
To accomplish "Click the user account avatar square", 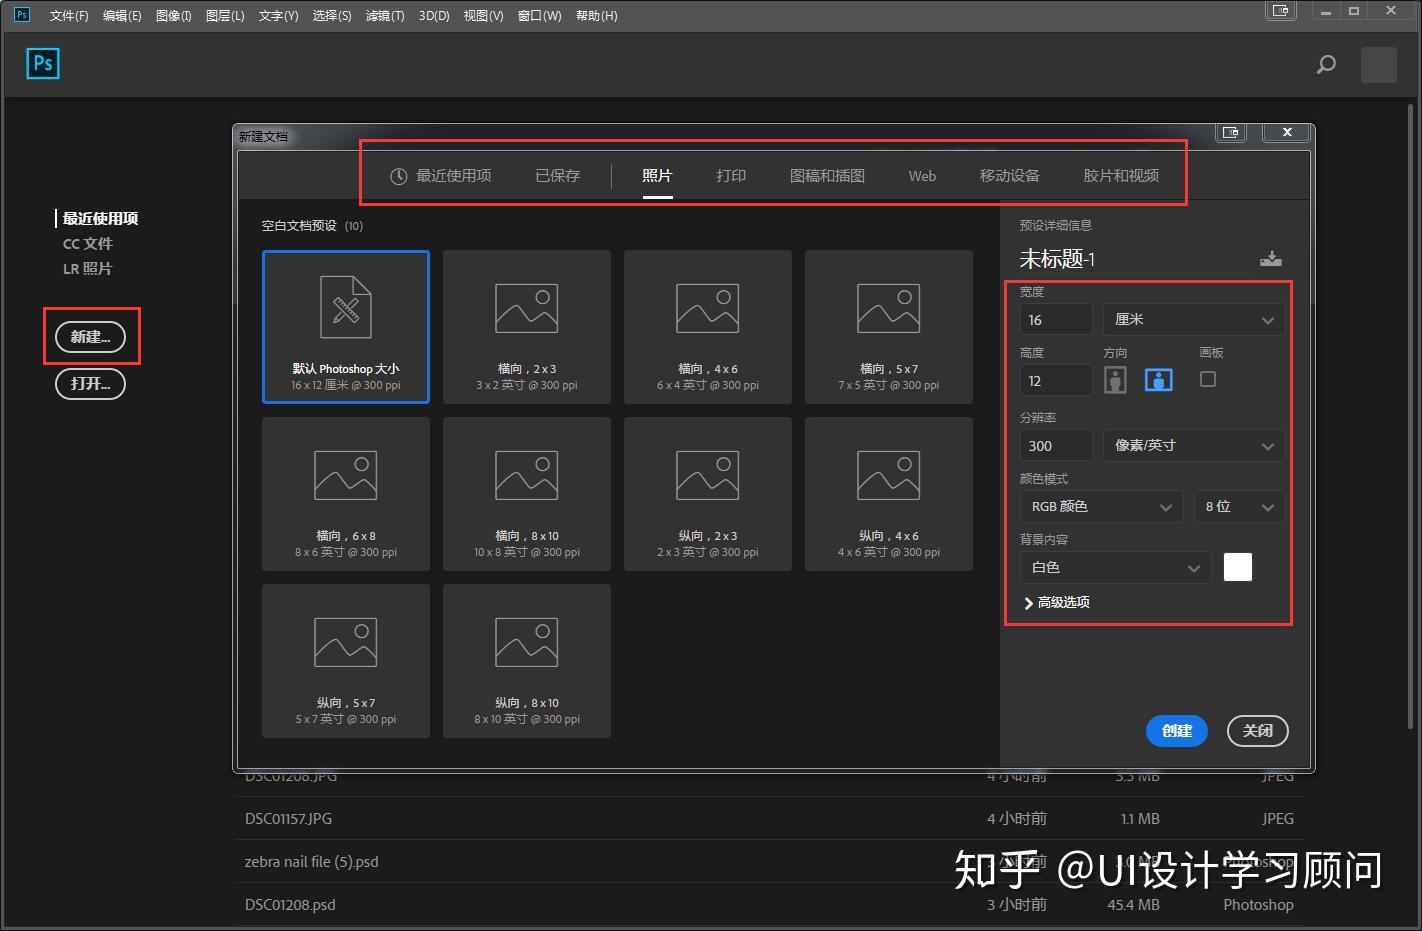I will [x=1379, y=65].
